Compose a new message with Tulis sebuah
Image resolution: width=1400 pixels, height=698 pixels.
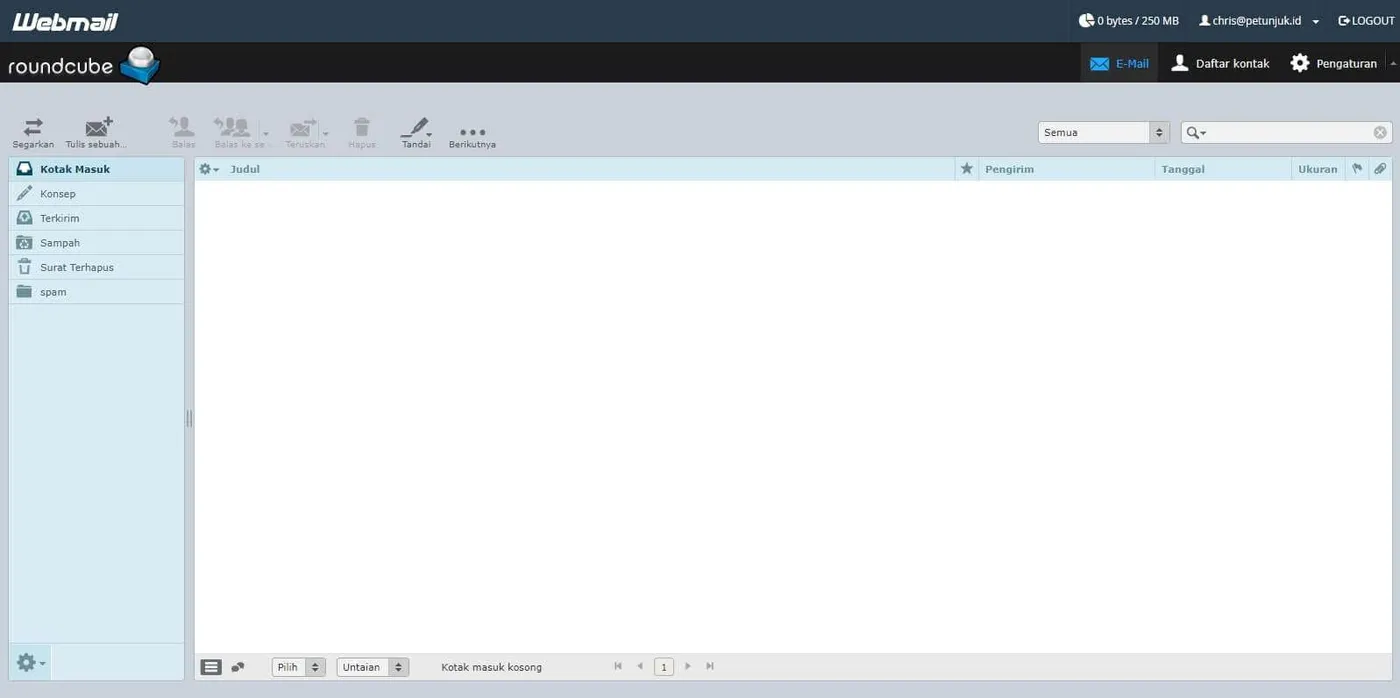[98, 127]
